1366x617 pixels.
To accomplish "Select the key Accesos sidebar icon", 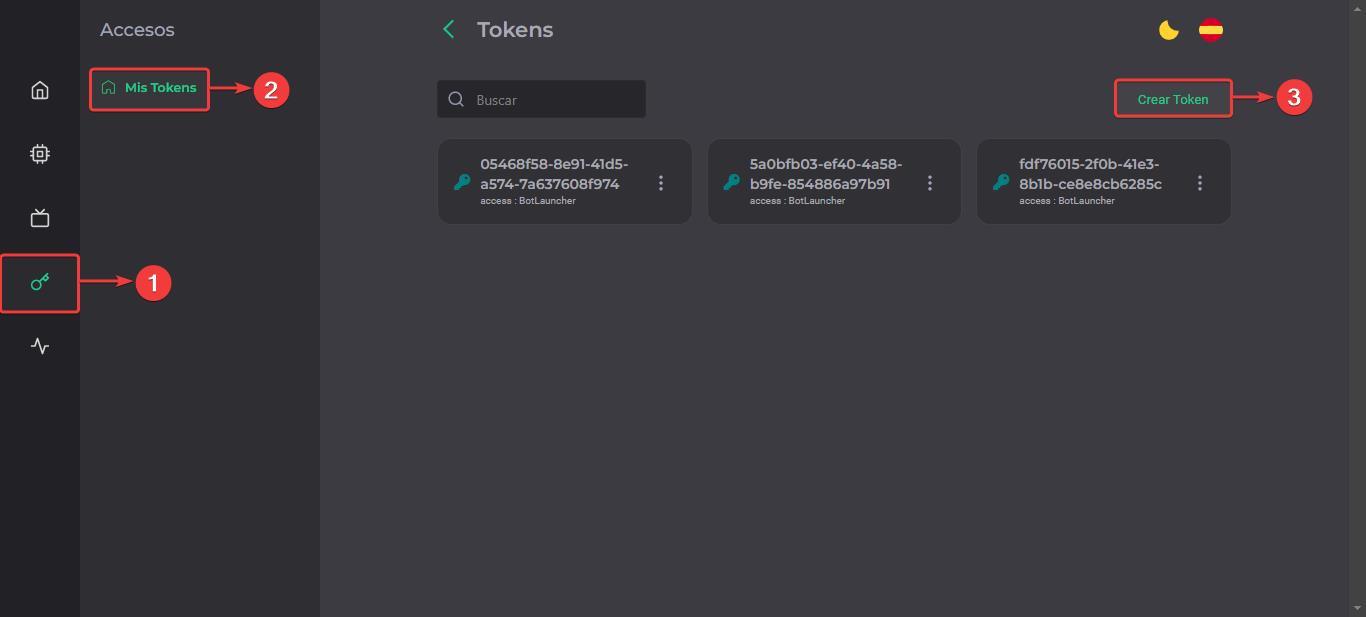I will (x=40, y=282).
